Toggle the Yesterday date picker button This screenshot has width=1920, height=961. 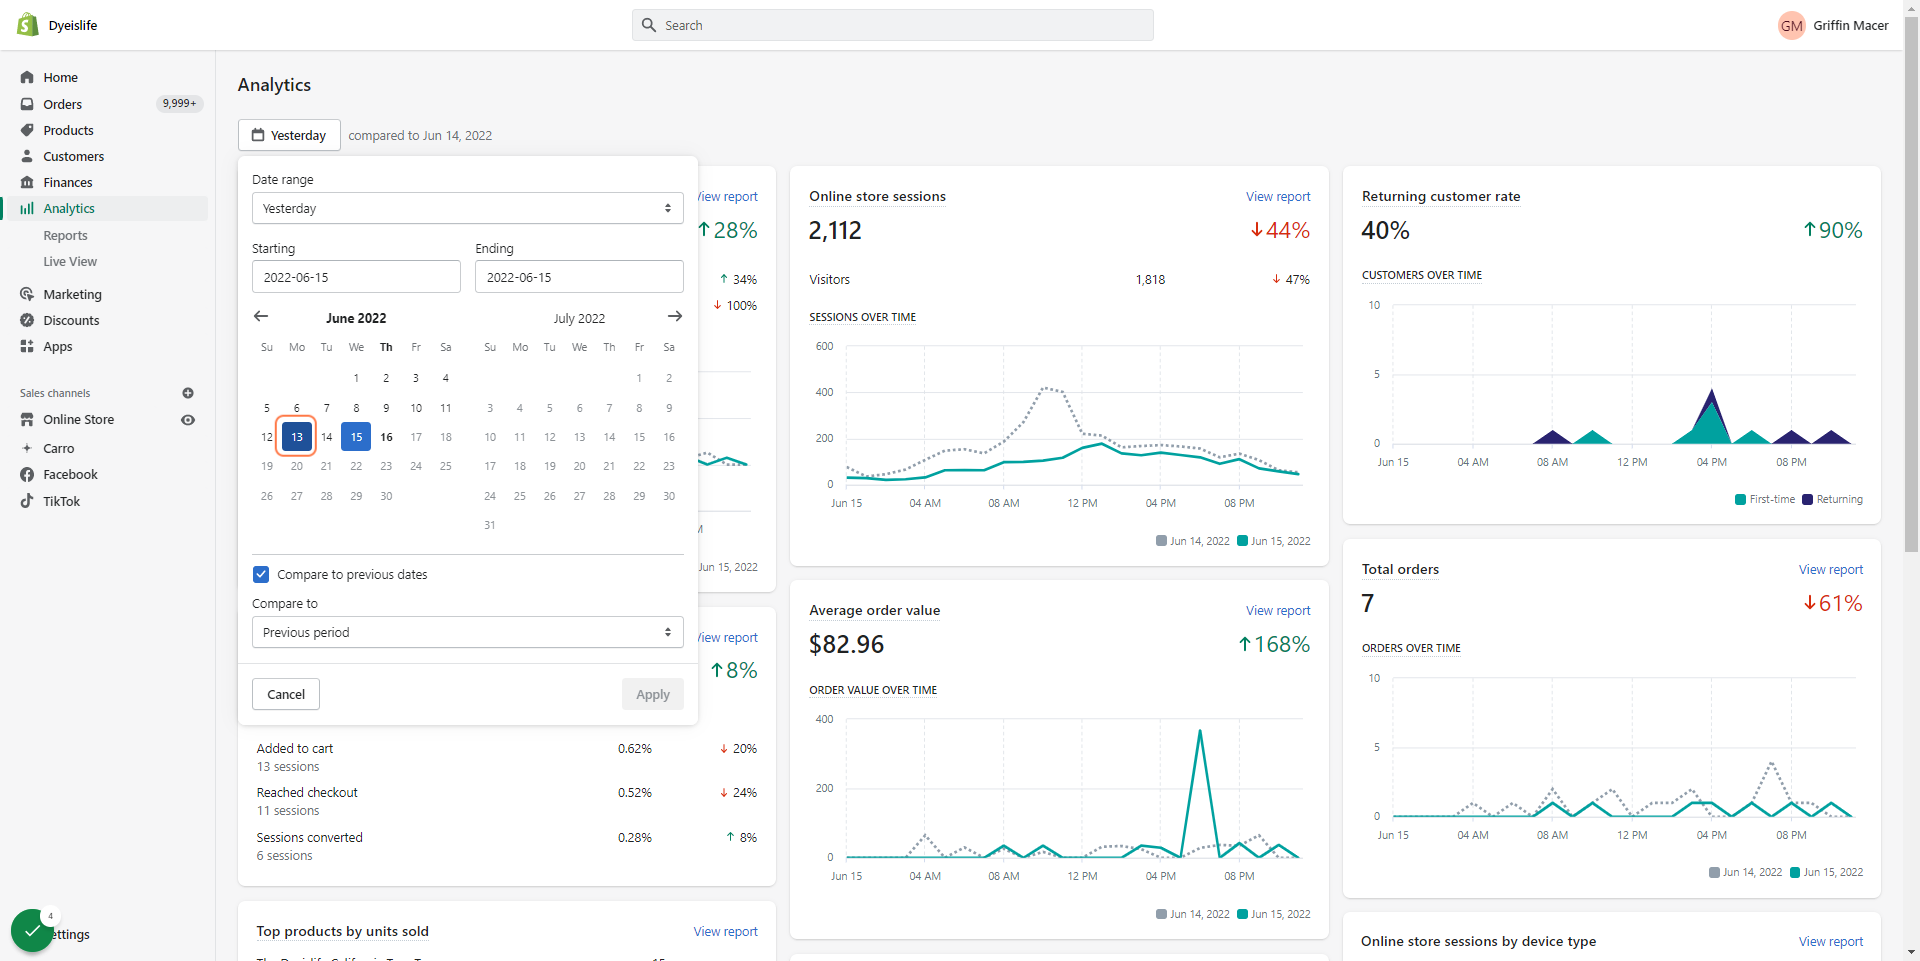(x=289, y=135)
